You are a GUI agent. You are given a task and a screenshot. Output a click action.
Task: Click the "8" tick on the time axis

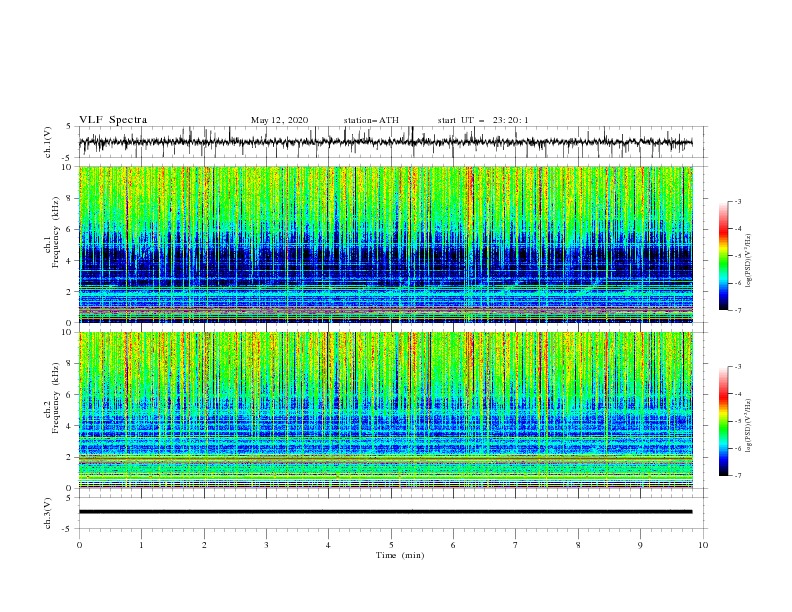tap(578, 545)
